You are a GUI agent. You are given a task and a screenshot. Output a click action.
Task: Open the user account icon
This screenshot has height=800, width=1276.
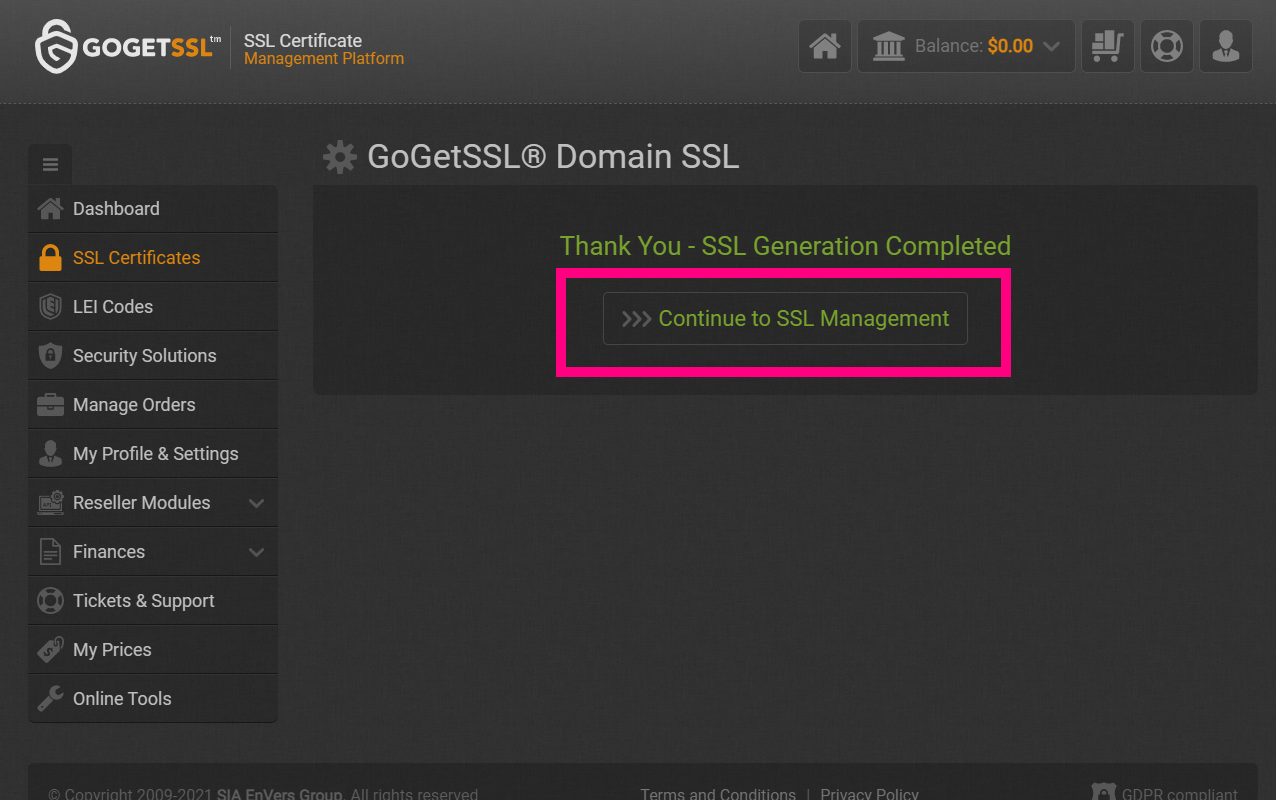1226,46
